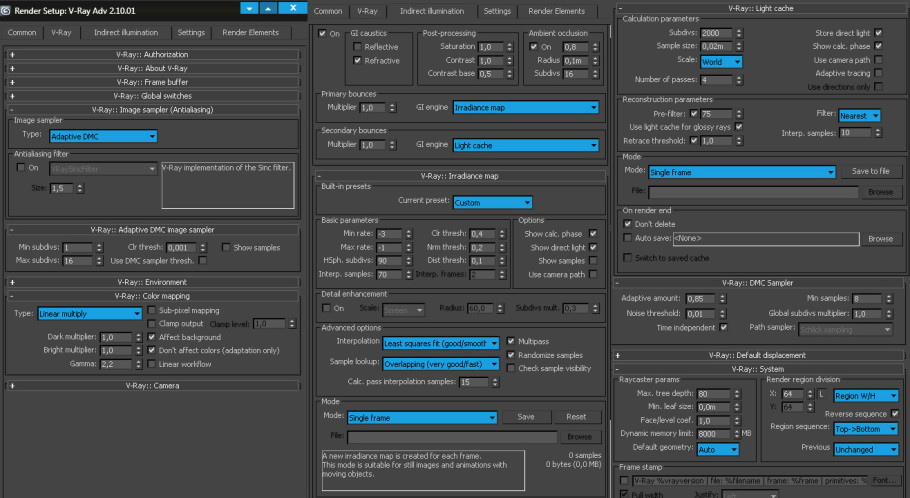This screenshot has height=498, width=910.
Task: Click the Max subdivs spinner arrows
Action: [x=99, y=261]
